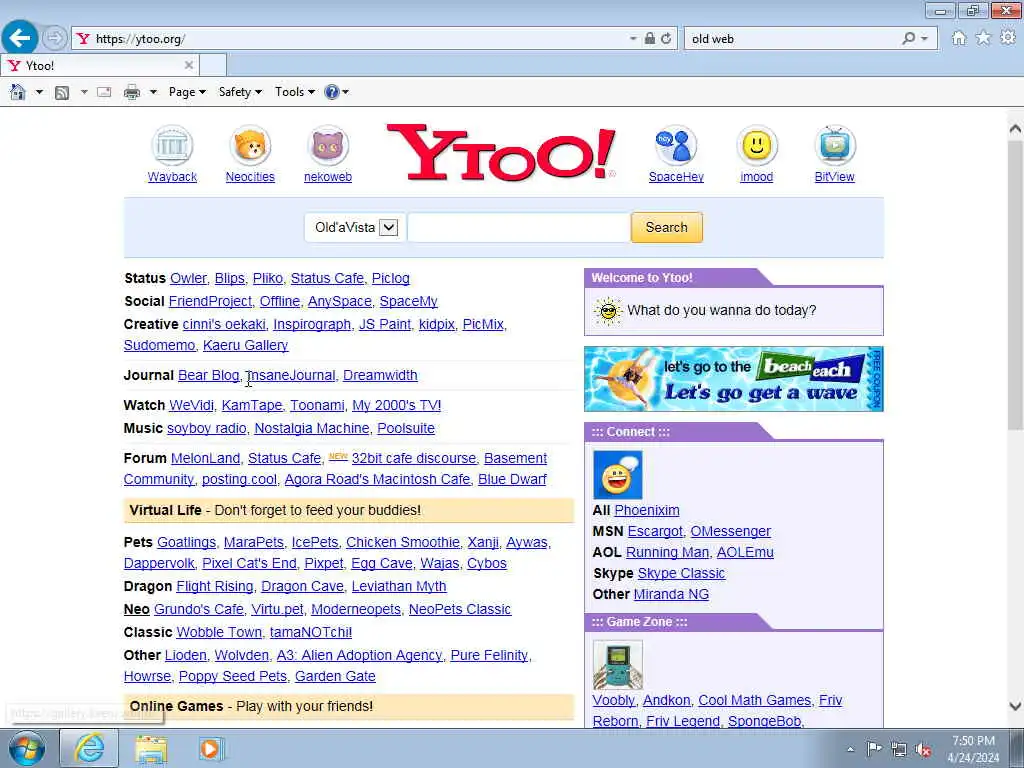This screenshot has width=1024, height=768.
Task: Show hidden tray icons arrow
Action: pos(850,749)
